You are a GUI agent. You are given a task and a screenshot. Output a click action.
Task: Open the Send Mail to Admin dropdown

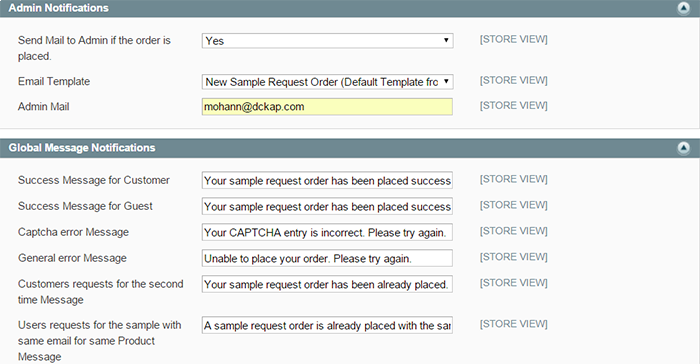point(327,41)
